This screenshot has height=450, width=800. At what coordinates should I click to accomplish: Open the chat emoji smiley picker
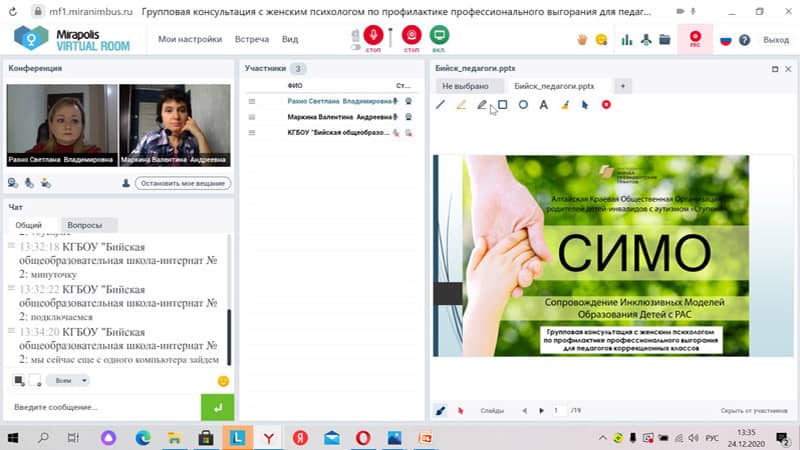click(x=223, y=381)
